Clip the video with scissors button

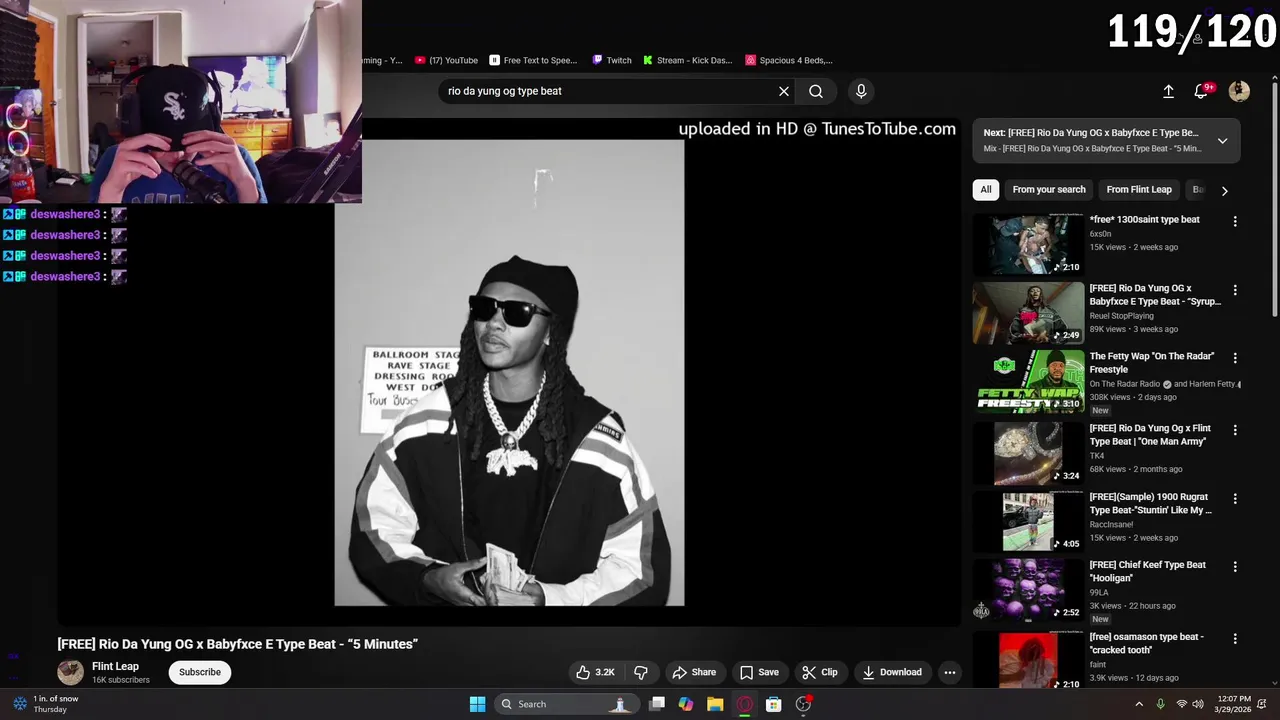pyautogui.click(x=819, y=672)
